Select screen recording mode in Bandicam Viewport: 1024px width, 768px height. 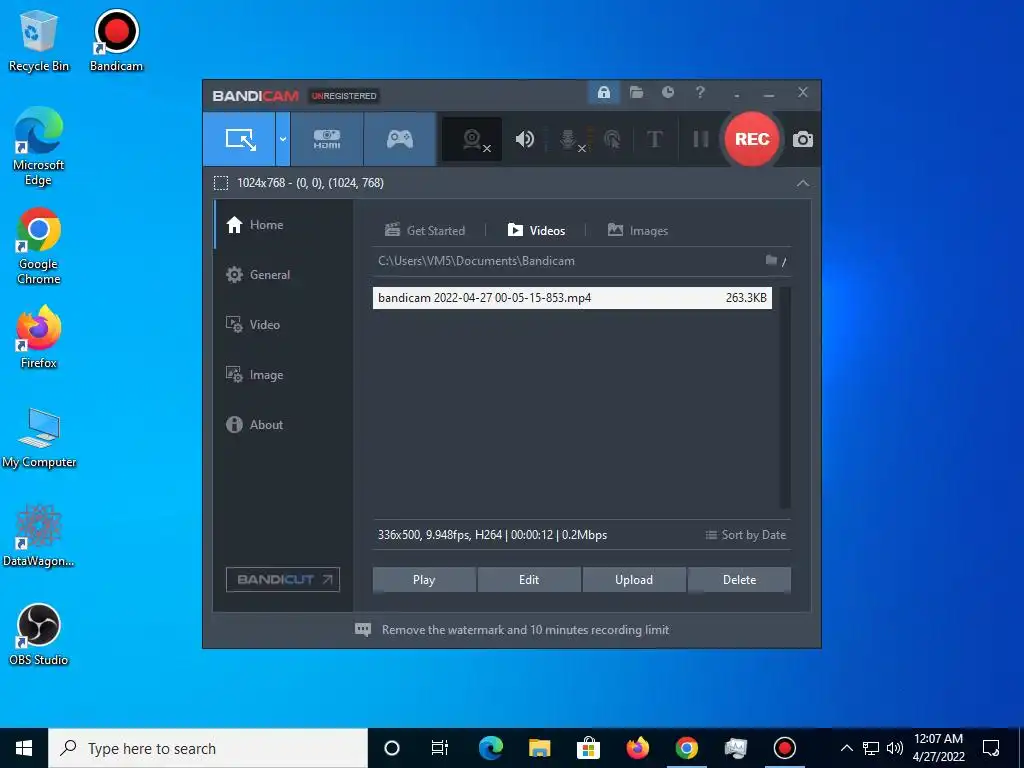point(239,139)
